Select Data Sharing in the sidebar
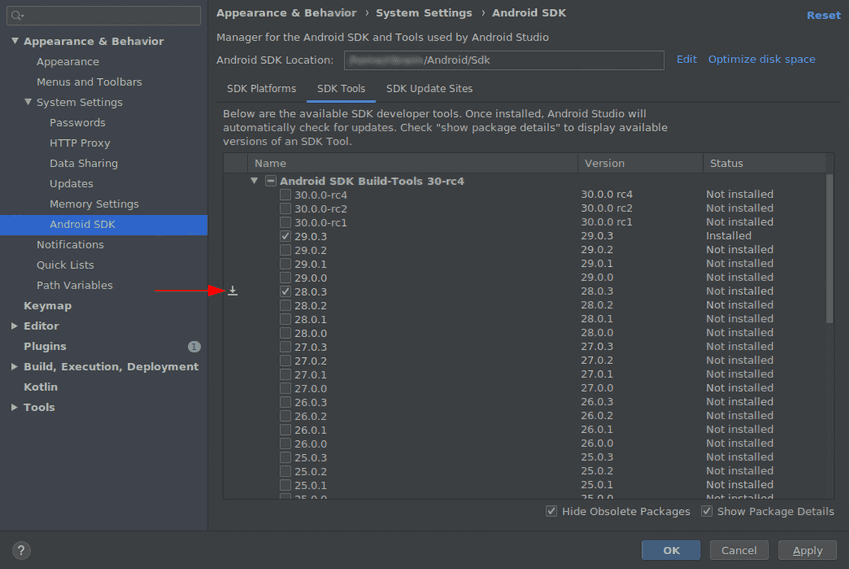Image resolution: width=850 pixels, height=569 pixels. (x=83, y=163)
